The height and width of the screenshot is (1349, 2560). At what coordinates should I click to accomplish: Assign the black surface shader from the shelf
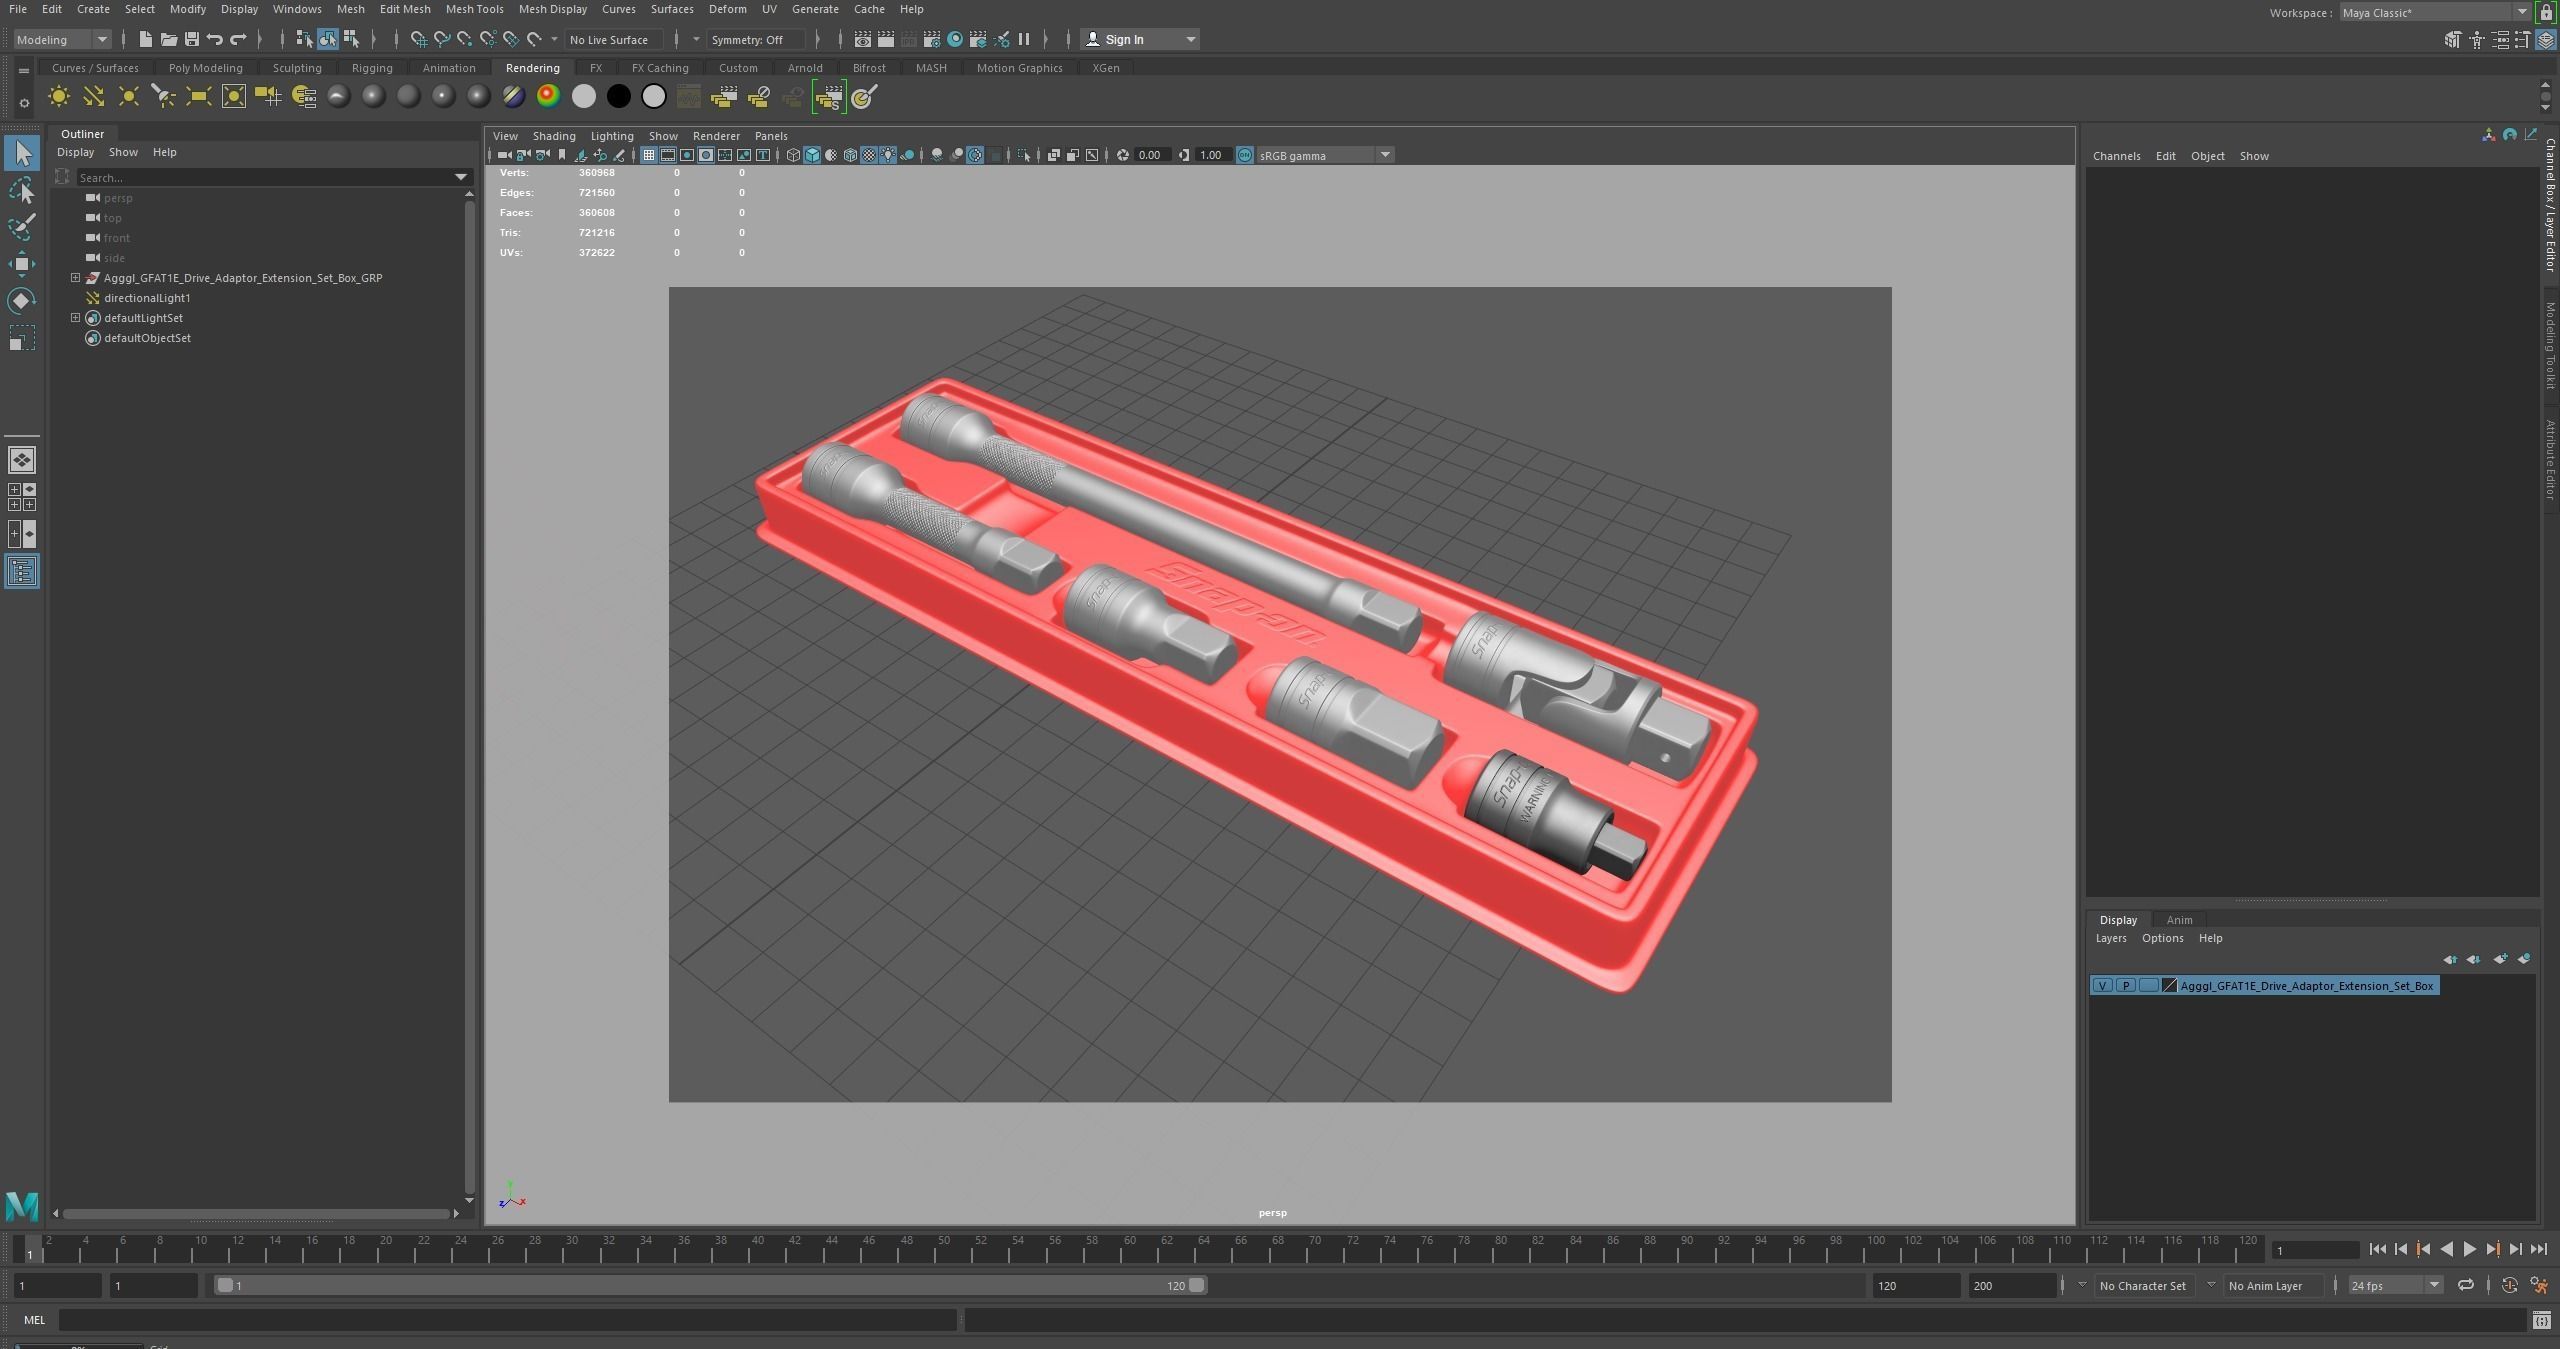[618, 97]
